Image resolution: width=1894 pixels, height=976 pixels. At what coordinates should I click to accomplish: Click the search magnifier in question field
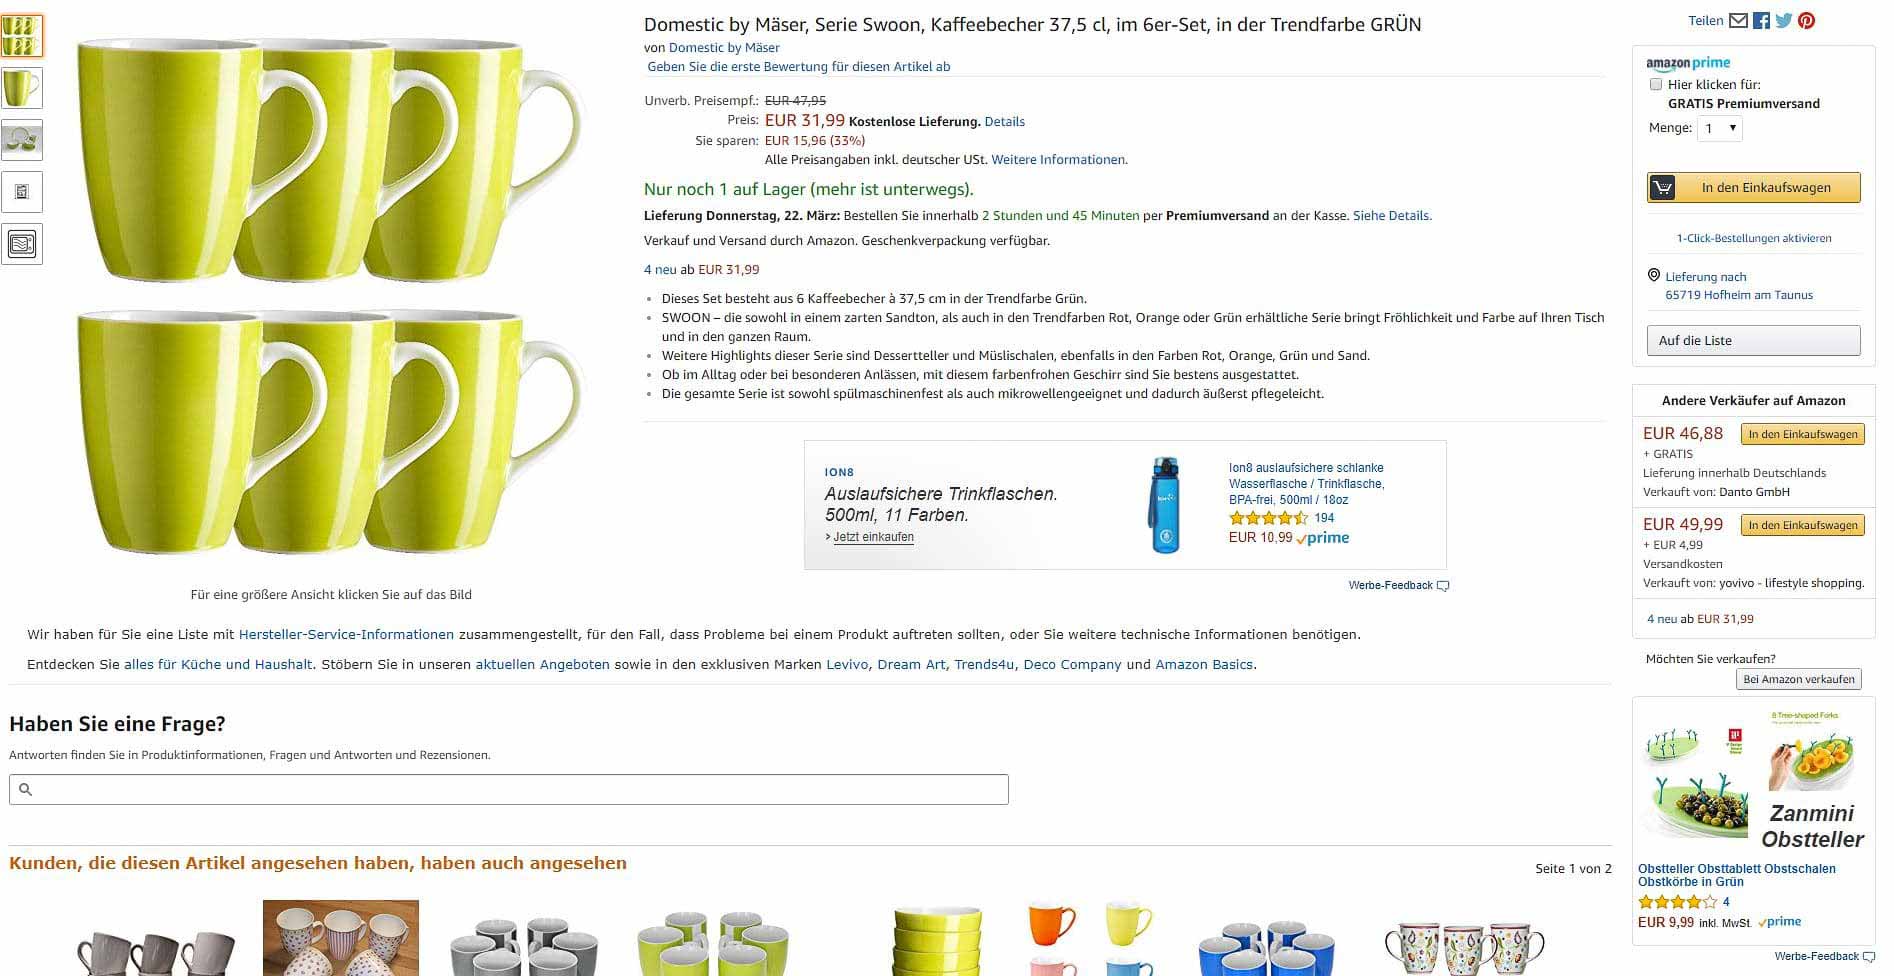pyautogui.click(x=26, y=790)
